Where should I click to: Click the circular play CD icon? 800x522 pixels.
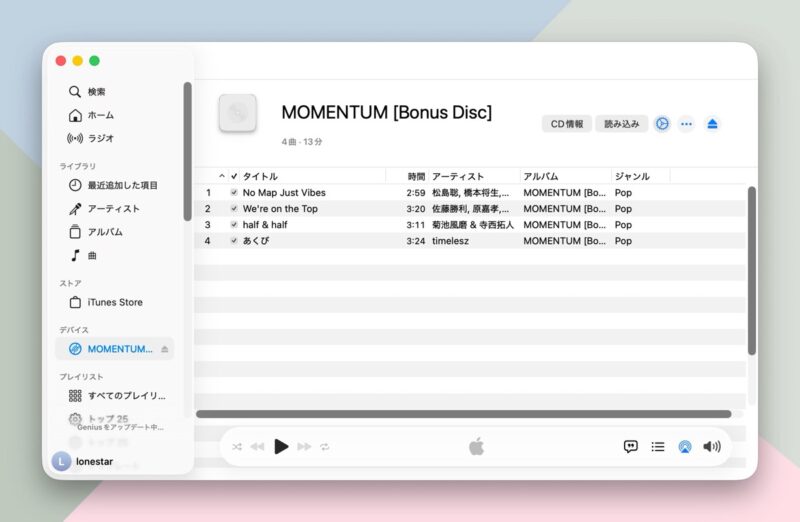(x=662, y=124)
